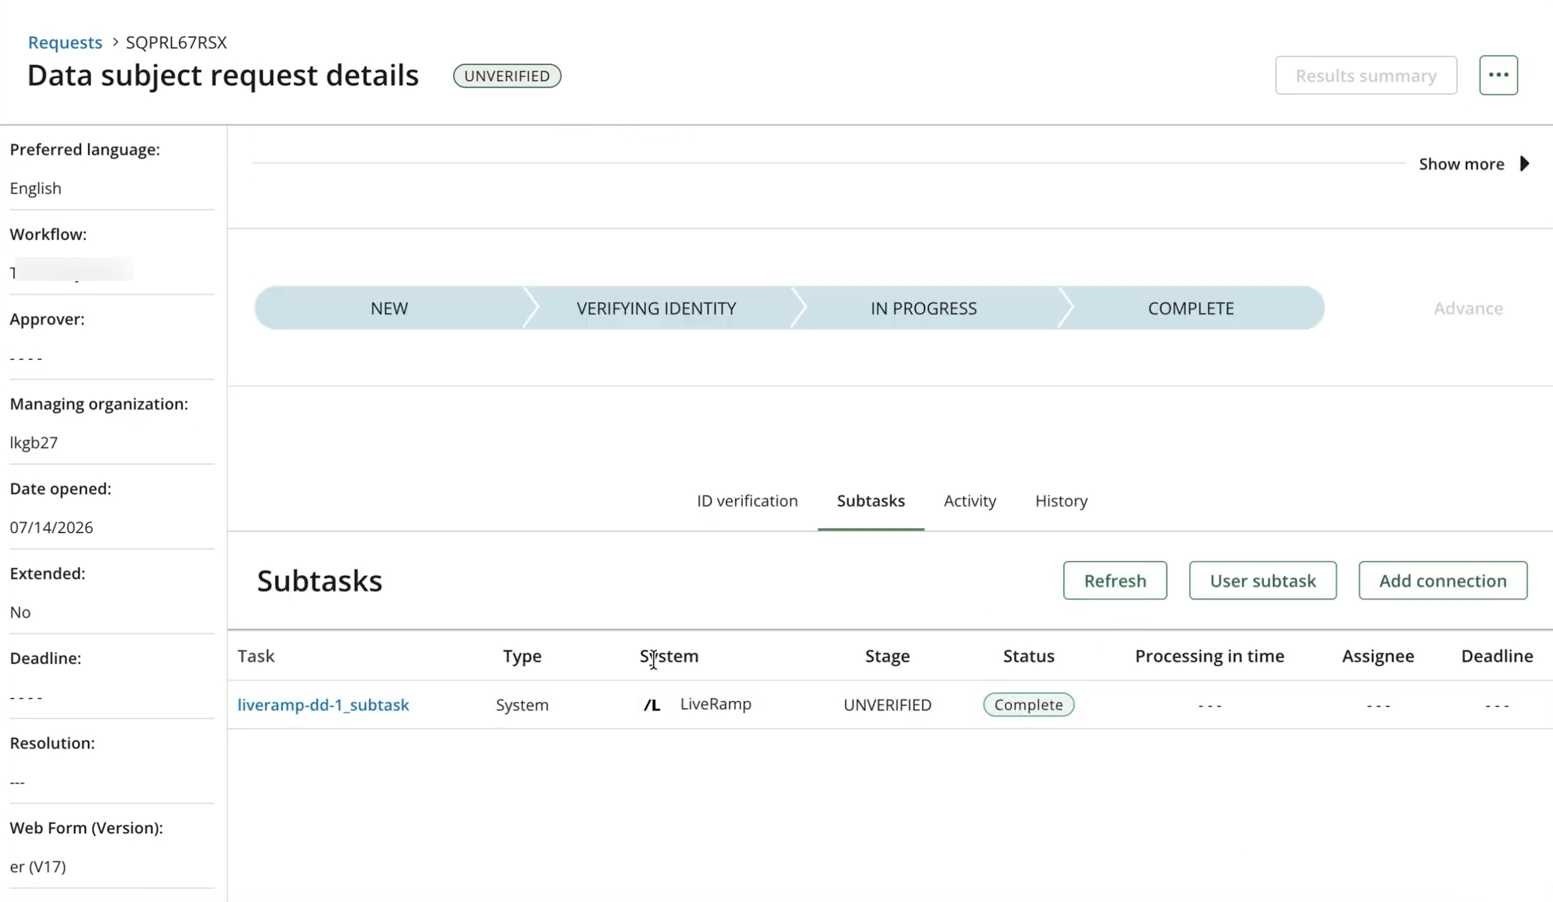
Task: Click the preferred language value English
Action: click(35, 188)
